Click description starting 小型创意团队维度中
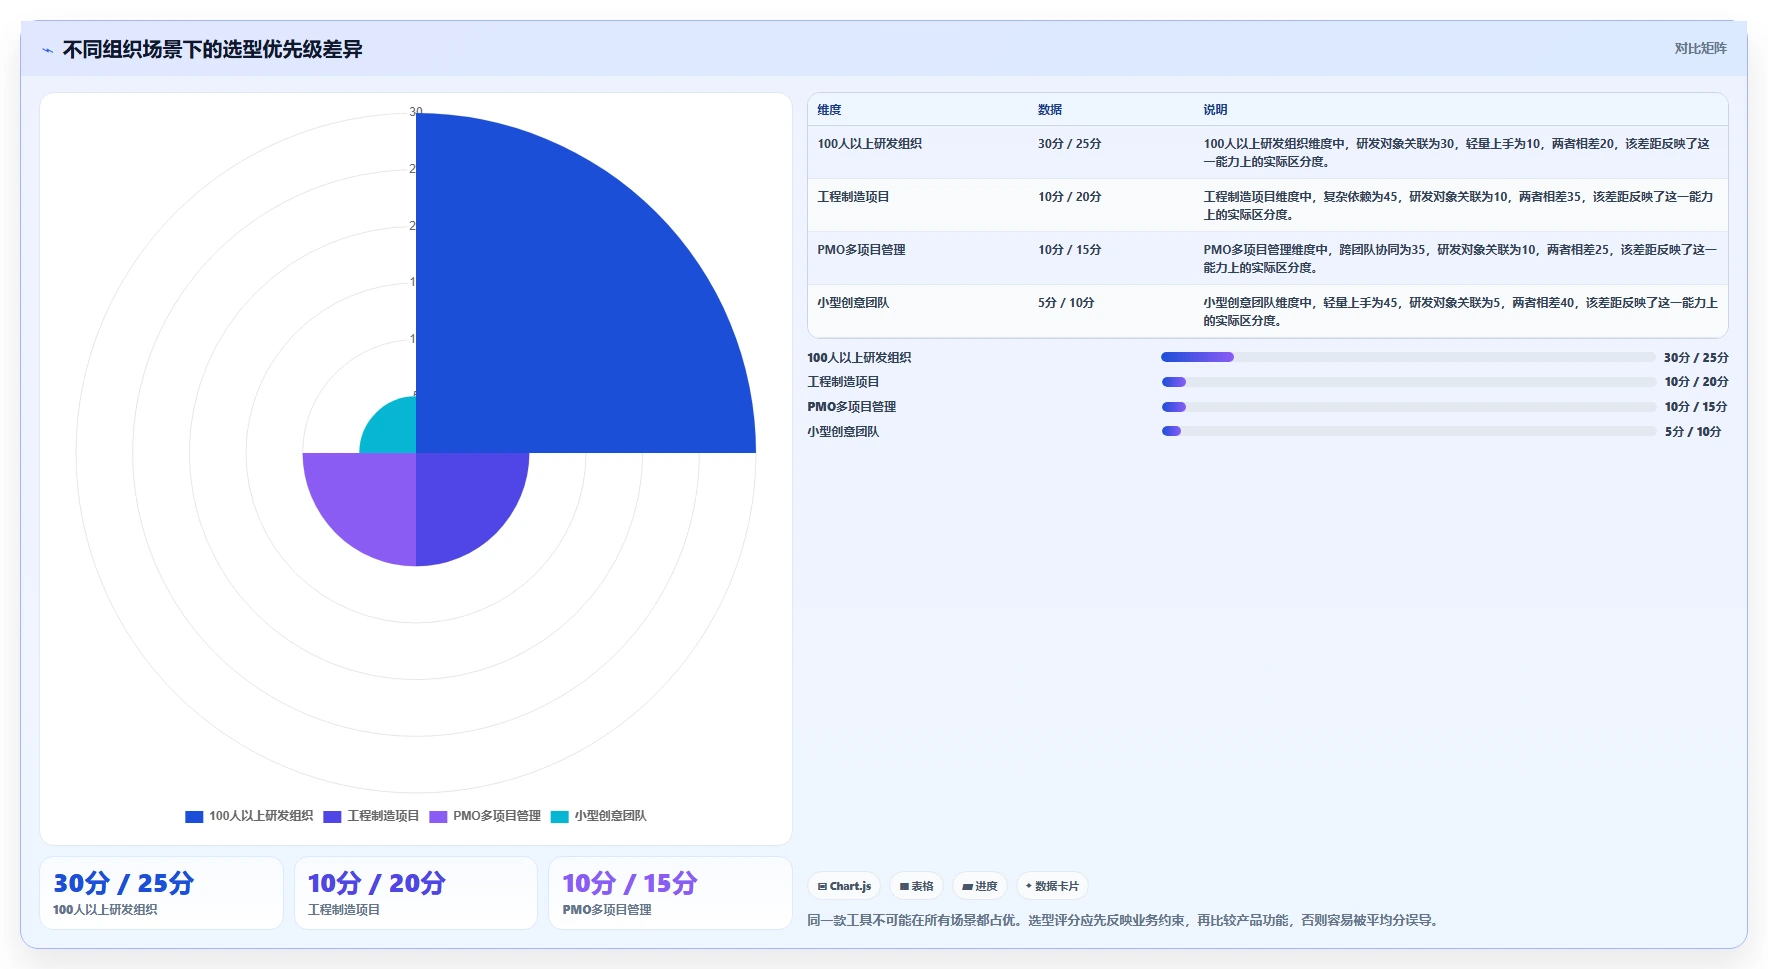Viewport: 1768px width, 969px height. 1460,312
